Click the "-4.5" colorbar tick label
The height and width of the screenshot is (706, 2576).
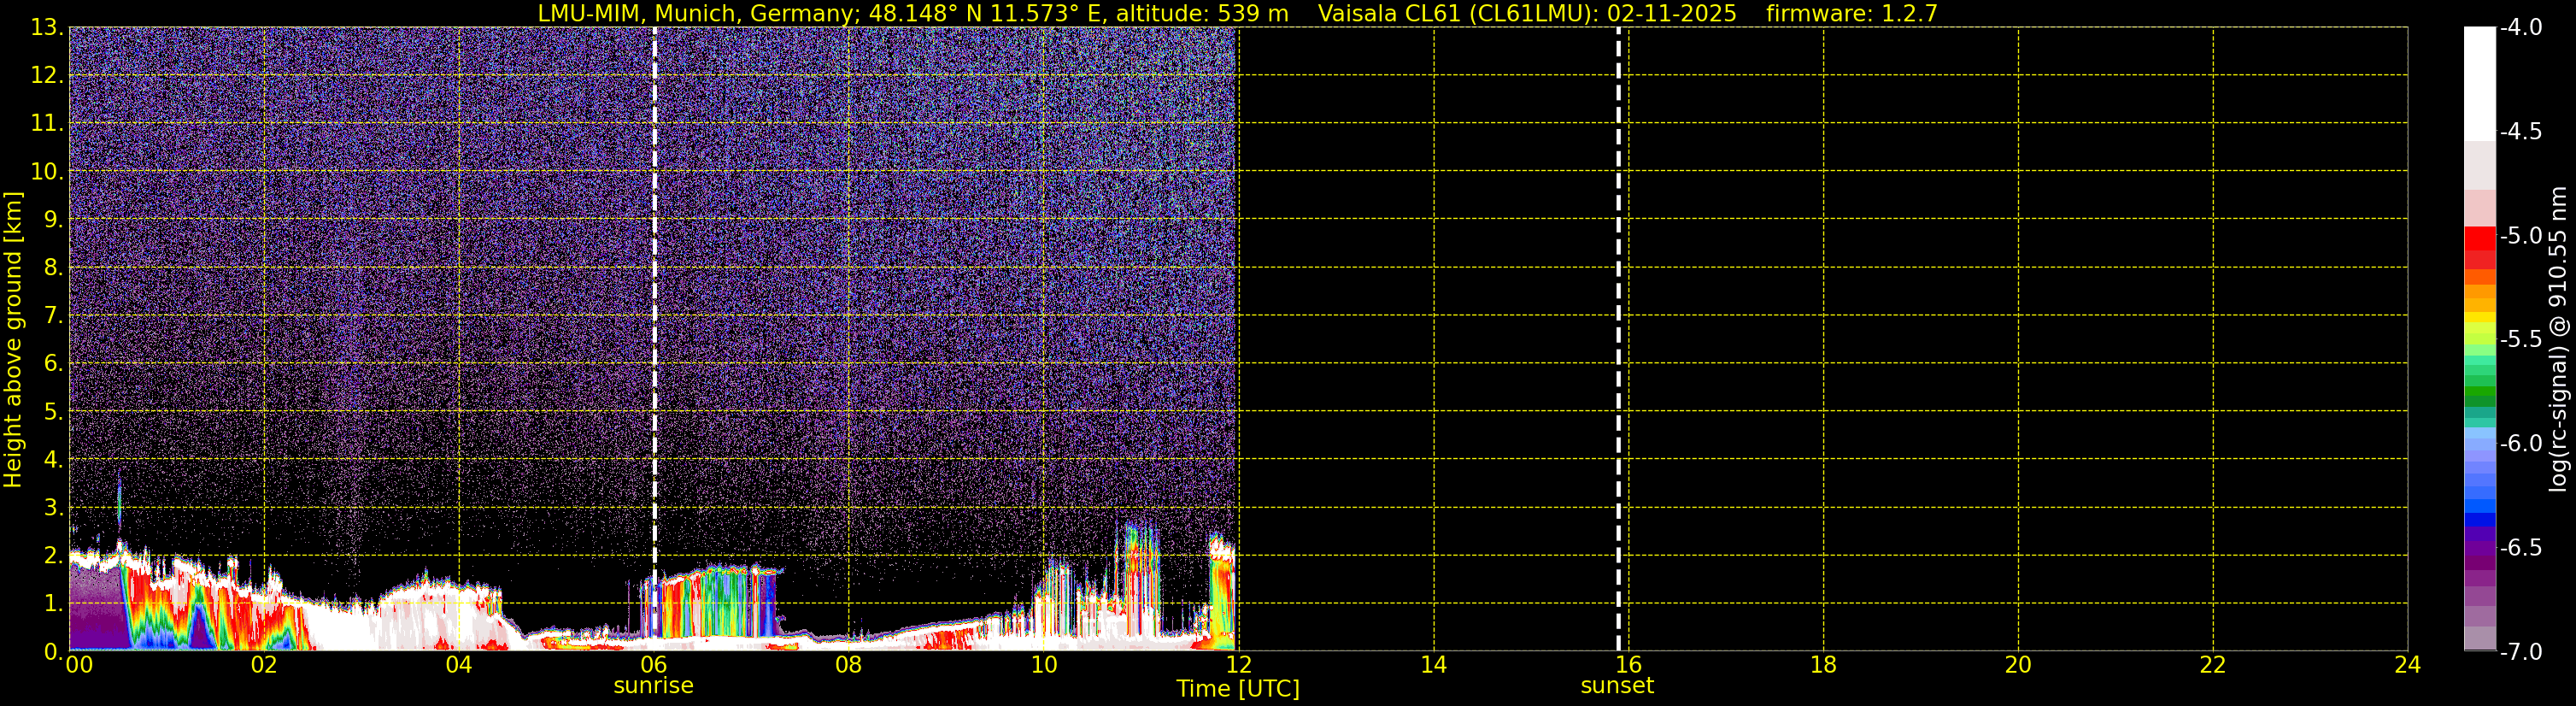pyautogui.click(x=2520, y=131)
